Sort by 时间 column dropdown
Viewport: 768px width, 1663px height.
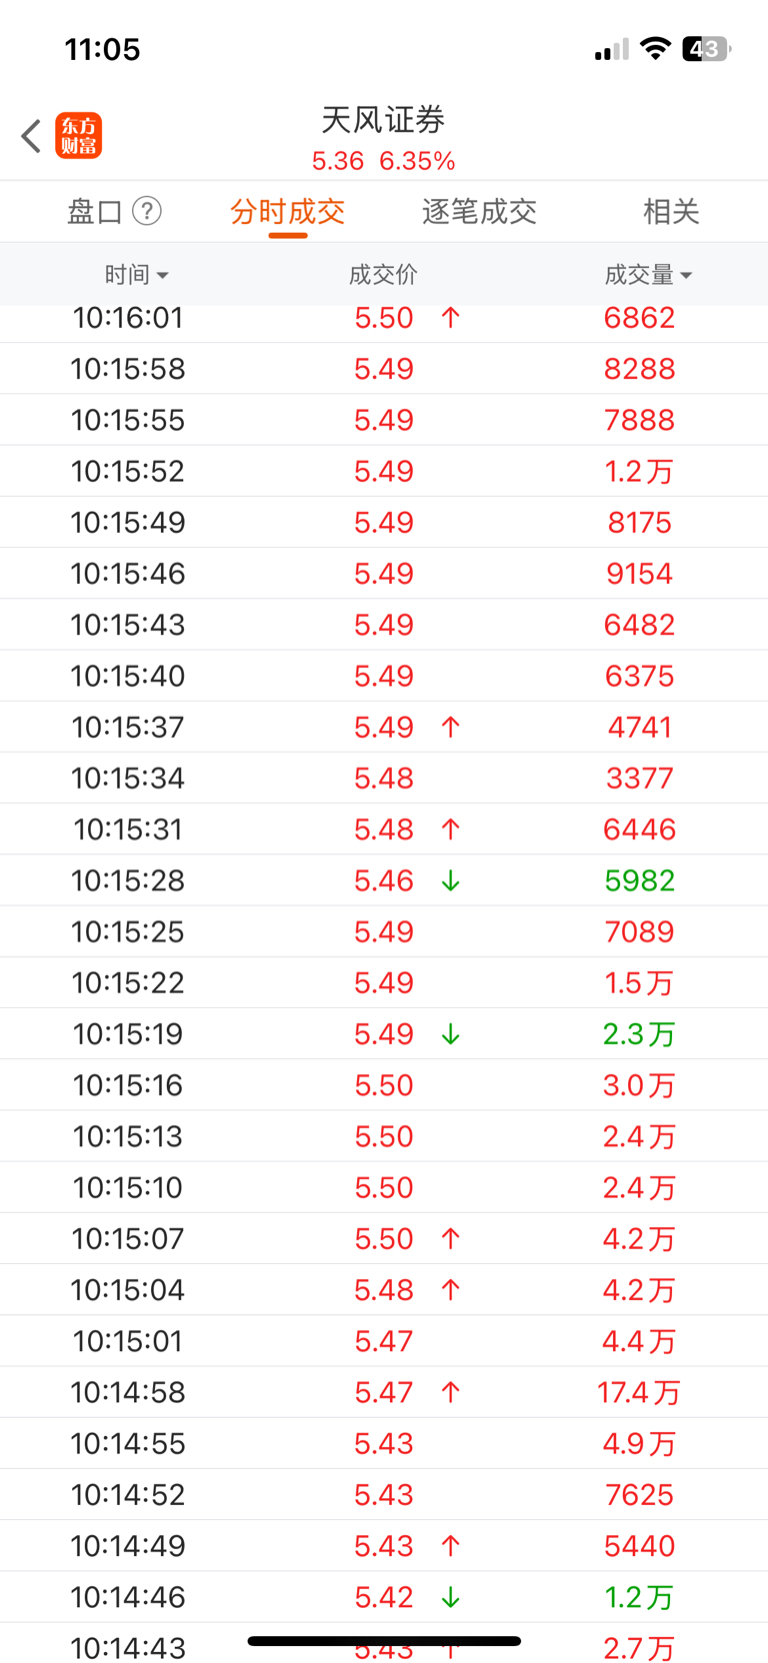[136, 274]
